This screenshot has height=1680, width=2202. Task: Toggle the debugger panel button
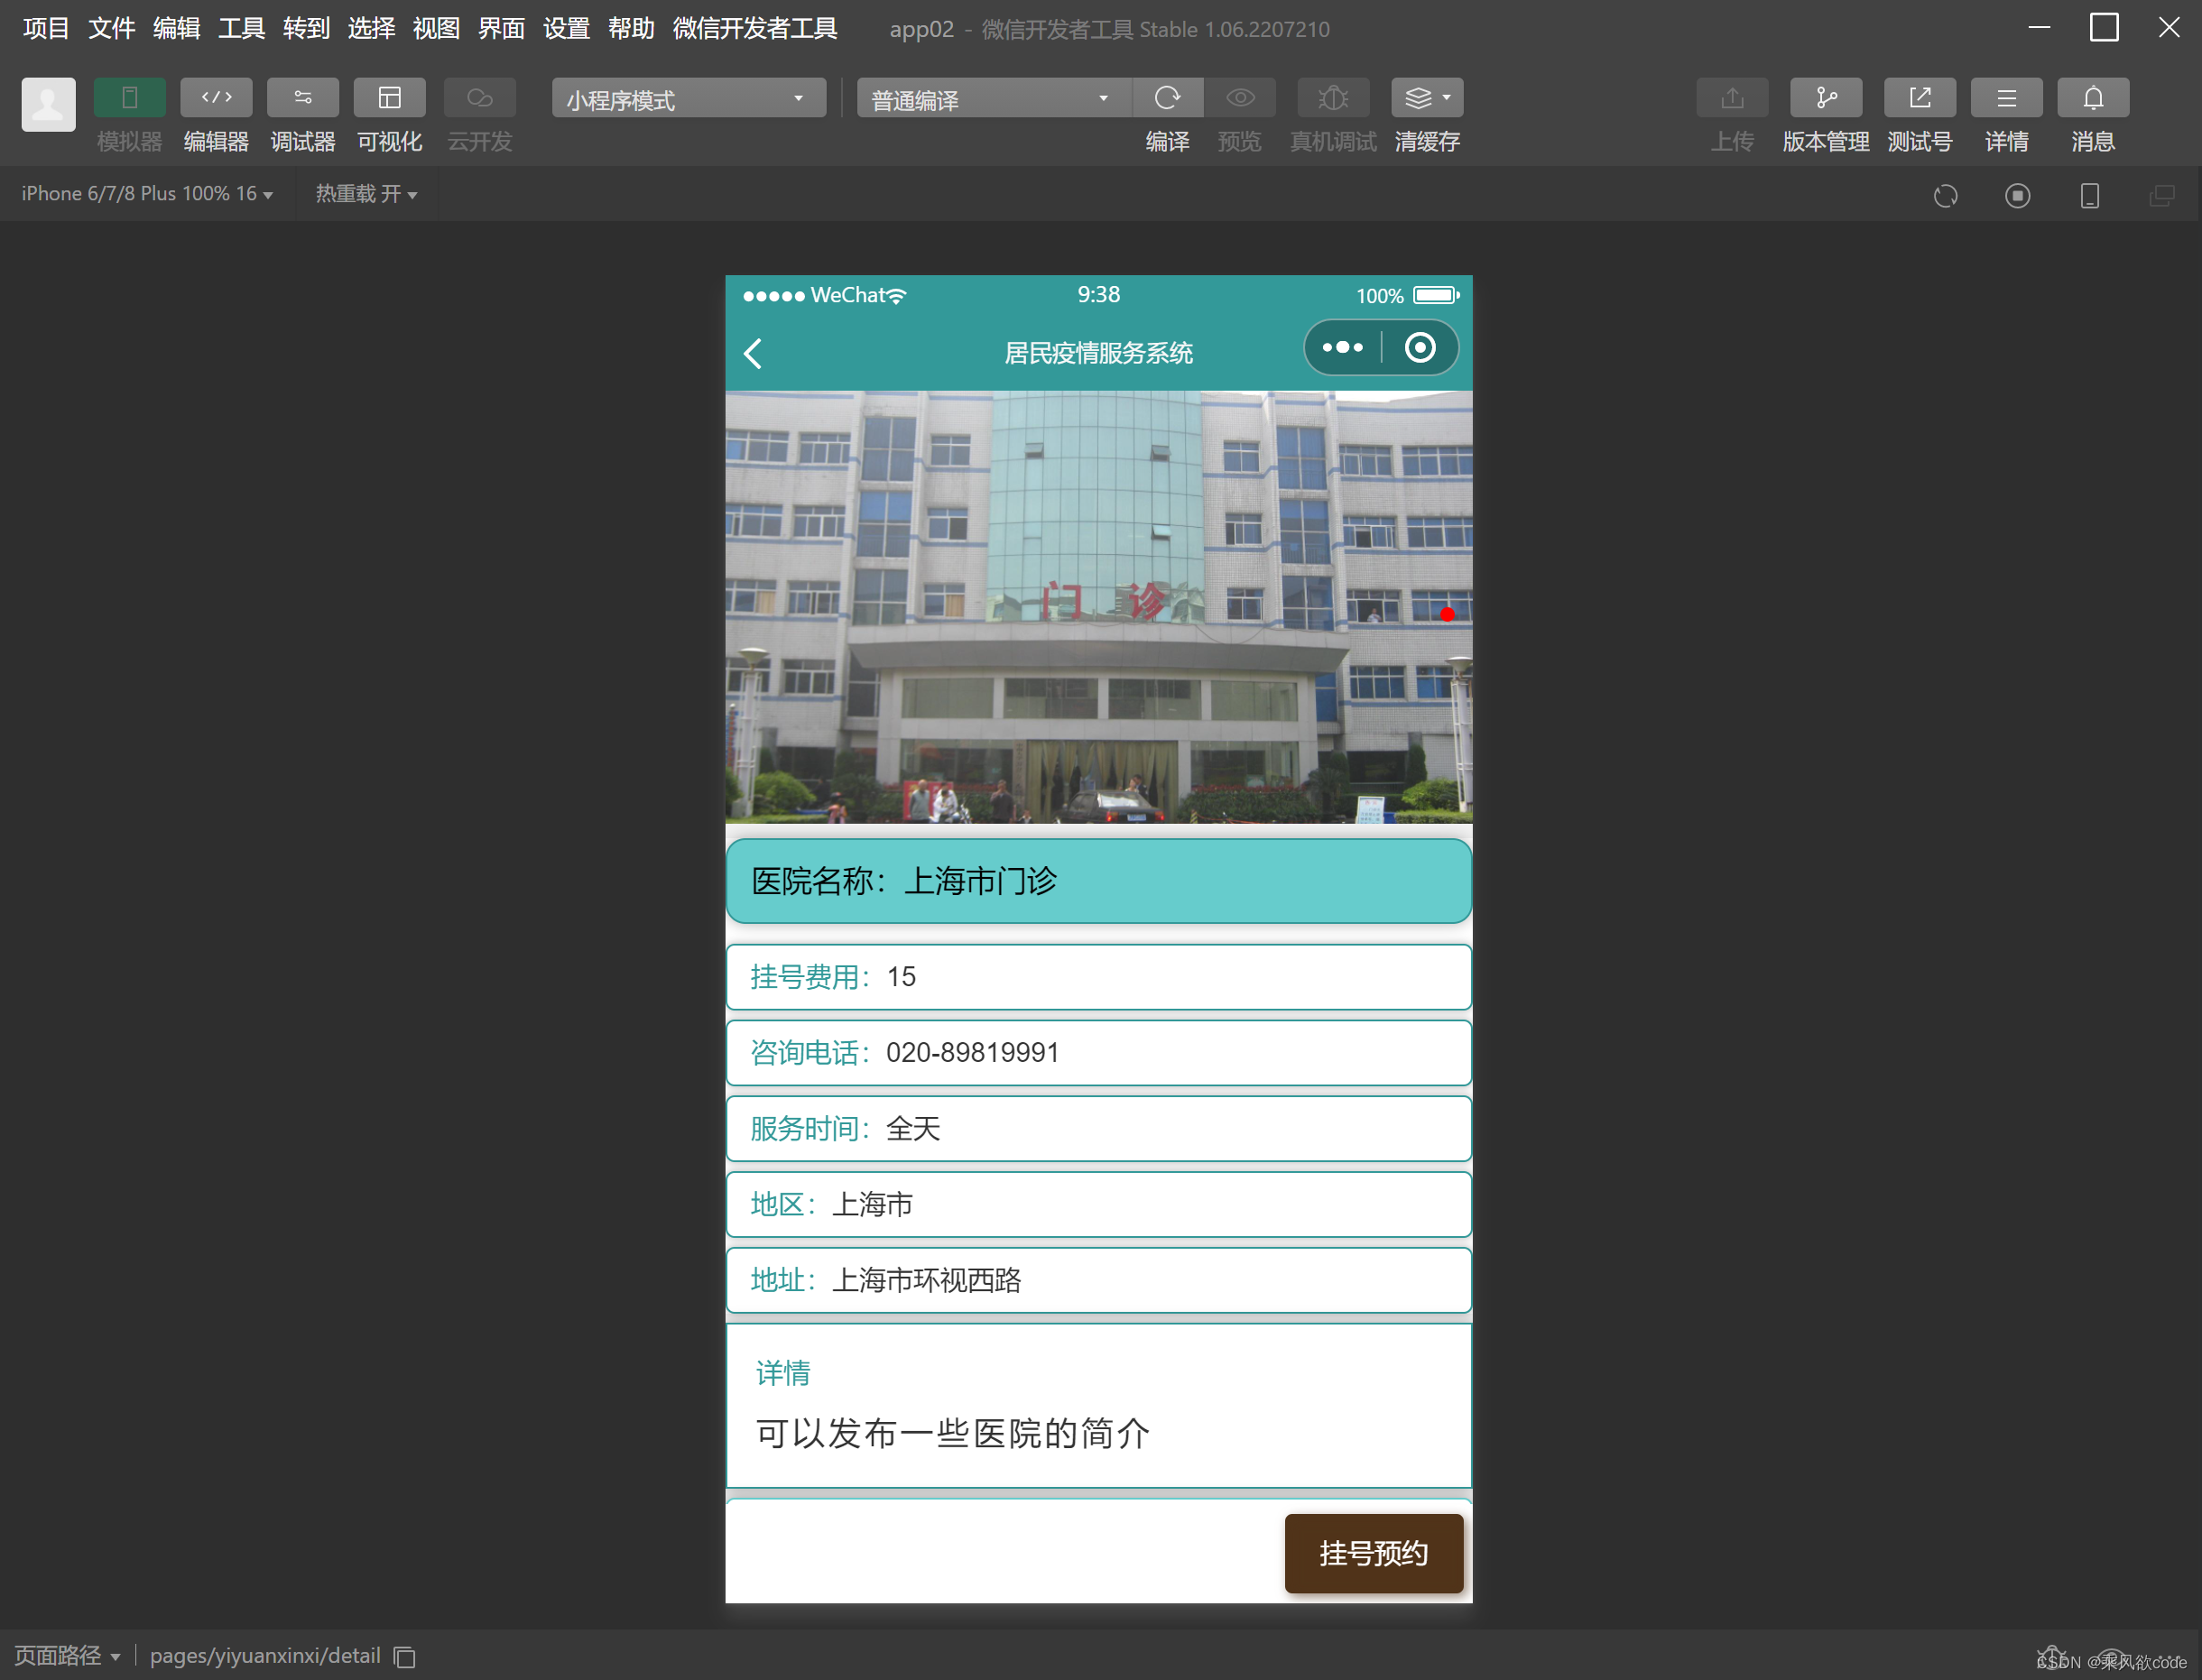(x=302, y=98)
